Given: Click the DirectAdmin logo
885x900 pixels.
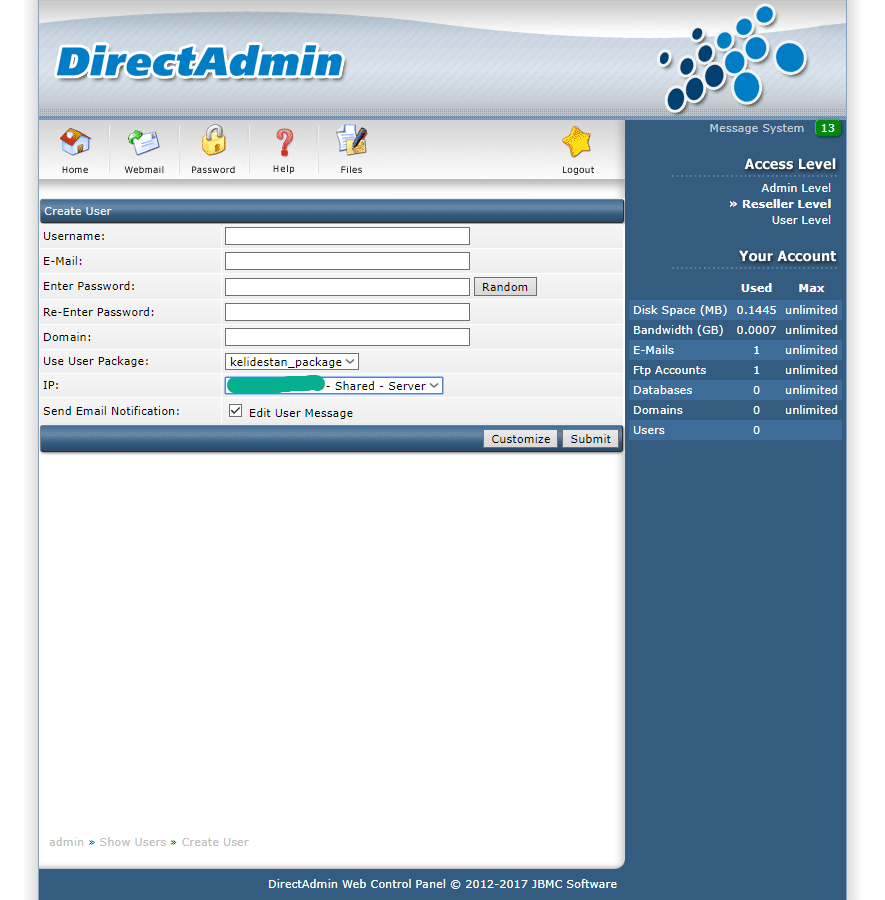Looking at the screenshot, I should click(x=200, y=61).
